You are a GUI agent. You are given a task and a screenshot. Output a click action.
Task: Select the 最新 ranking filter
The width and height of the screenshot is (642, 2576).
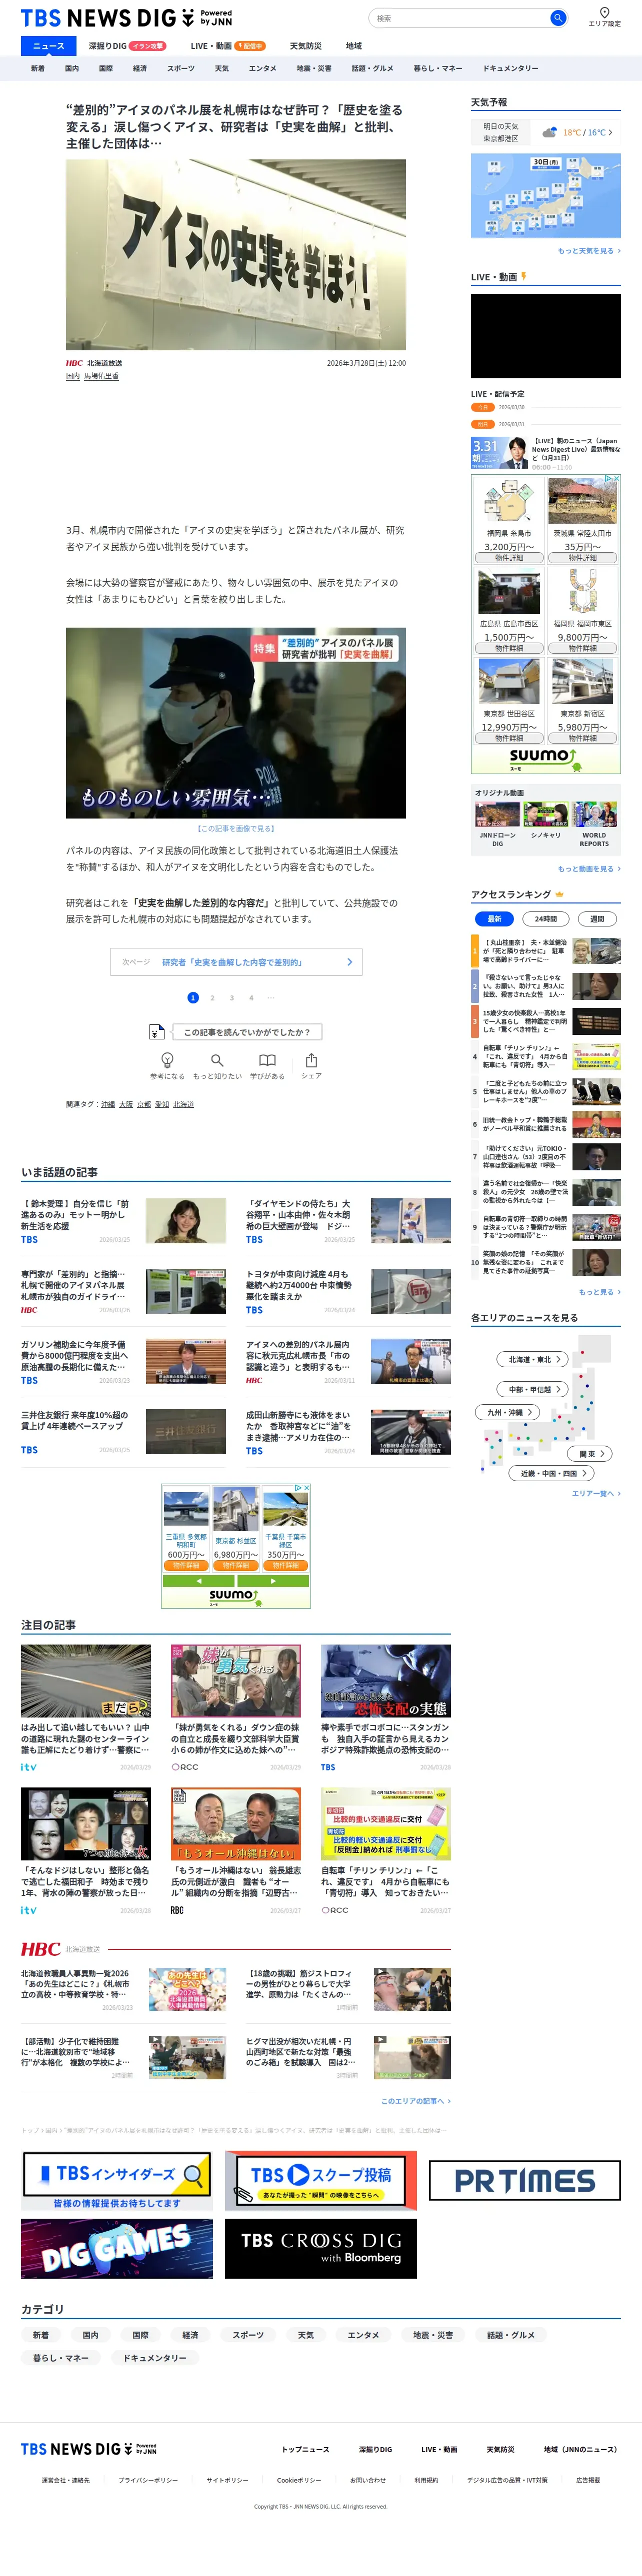tap(494, 918)
